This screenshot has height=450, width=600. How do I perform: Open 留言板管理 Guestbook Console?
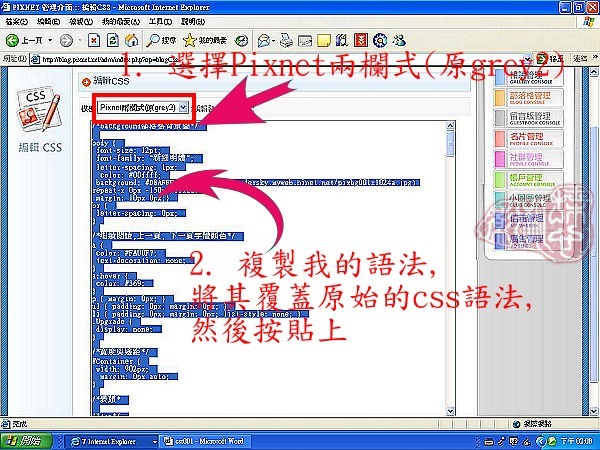pyautogui.click(x=528, y=118)
